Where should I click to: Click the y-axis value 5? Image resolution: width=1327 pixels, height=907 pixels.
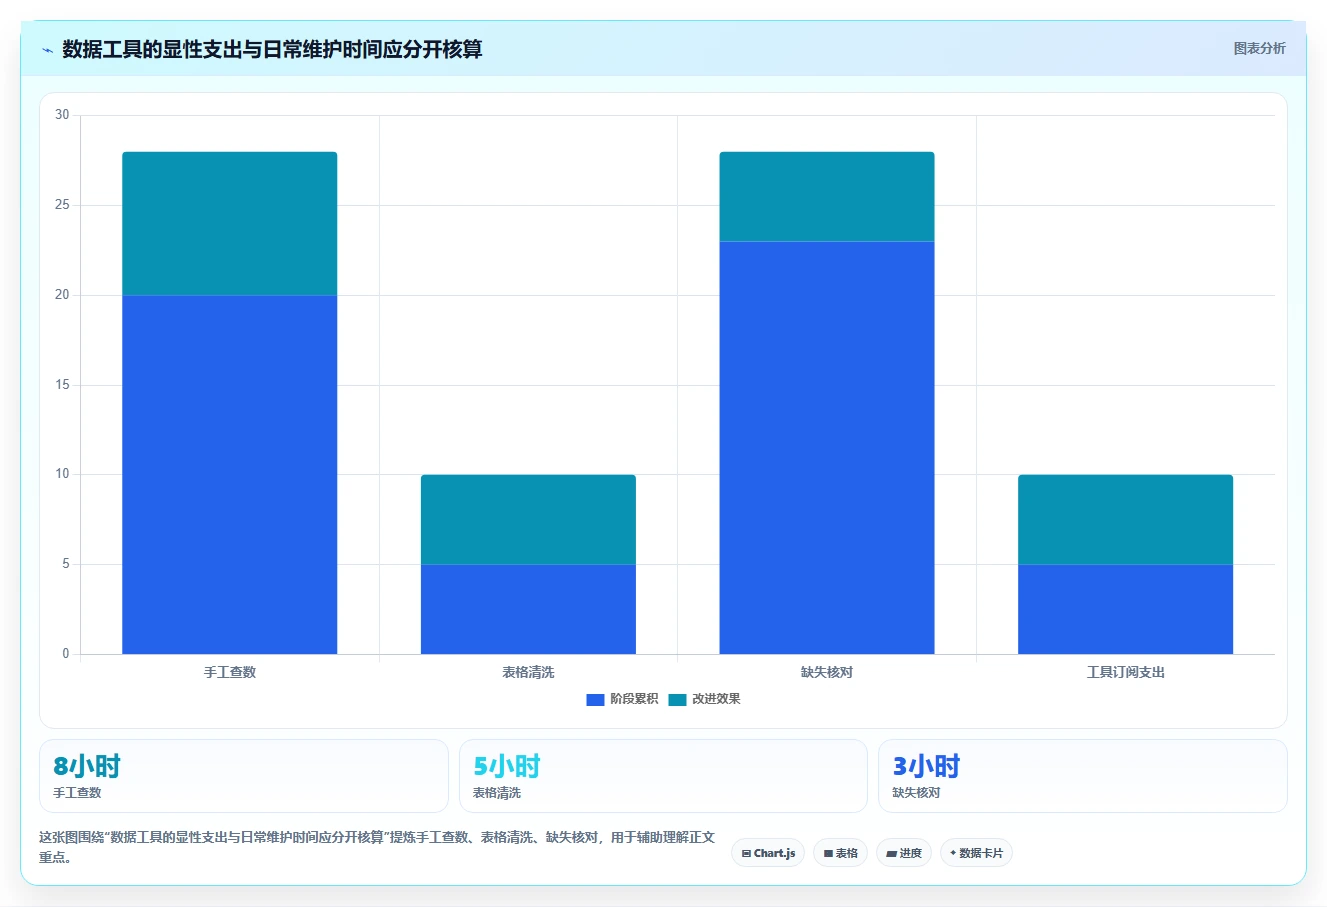point(66,564)
